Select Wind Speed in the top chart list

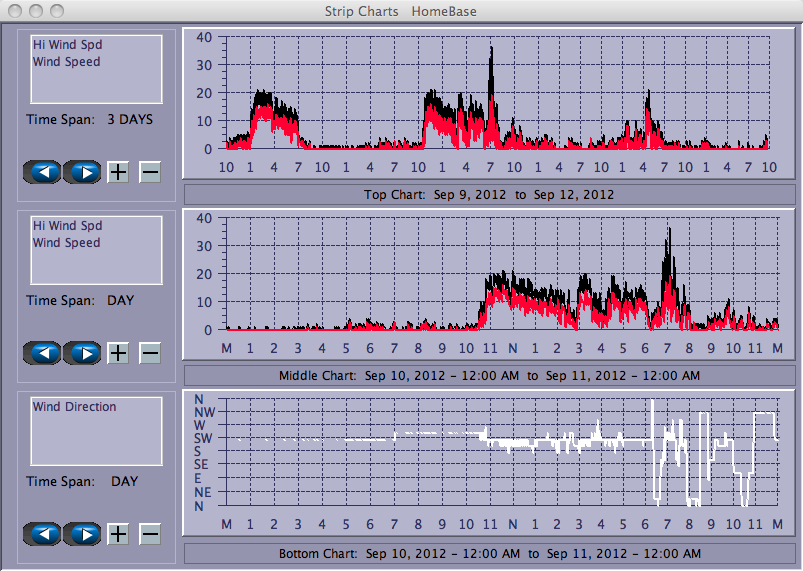(x=66, y=62)
